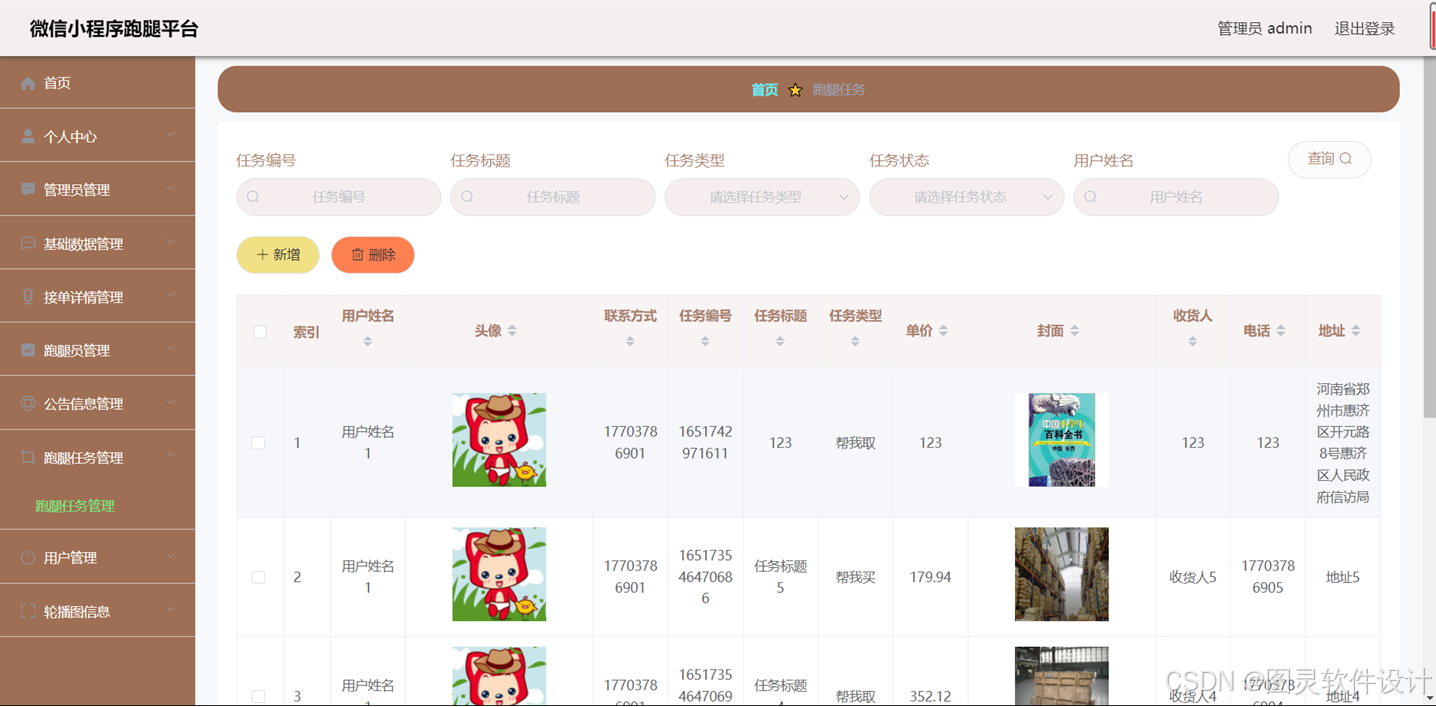The height and width of the screenshot is (707, 1436).
Task: Expand 公告信息管理 using its chevron
Action: coord(170,401)
